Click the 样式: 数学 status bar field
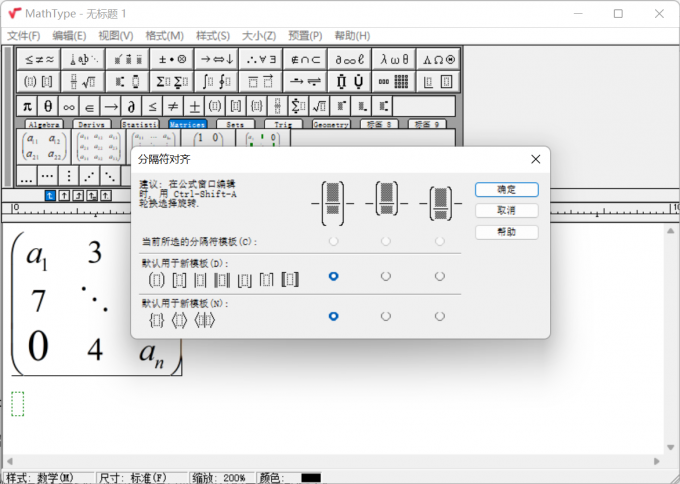This screenshot has height=484, width=680. [x=49, y=478]
